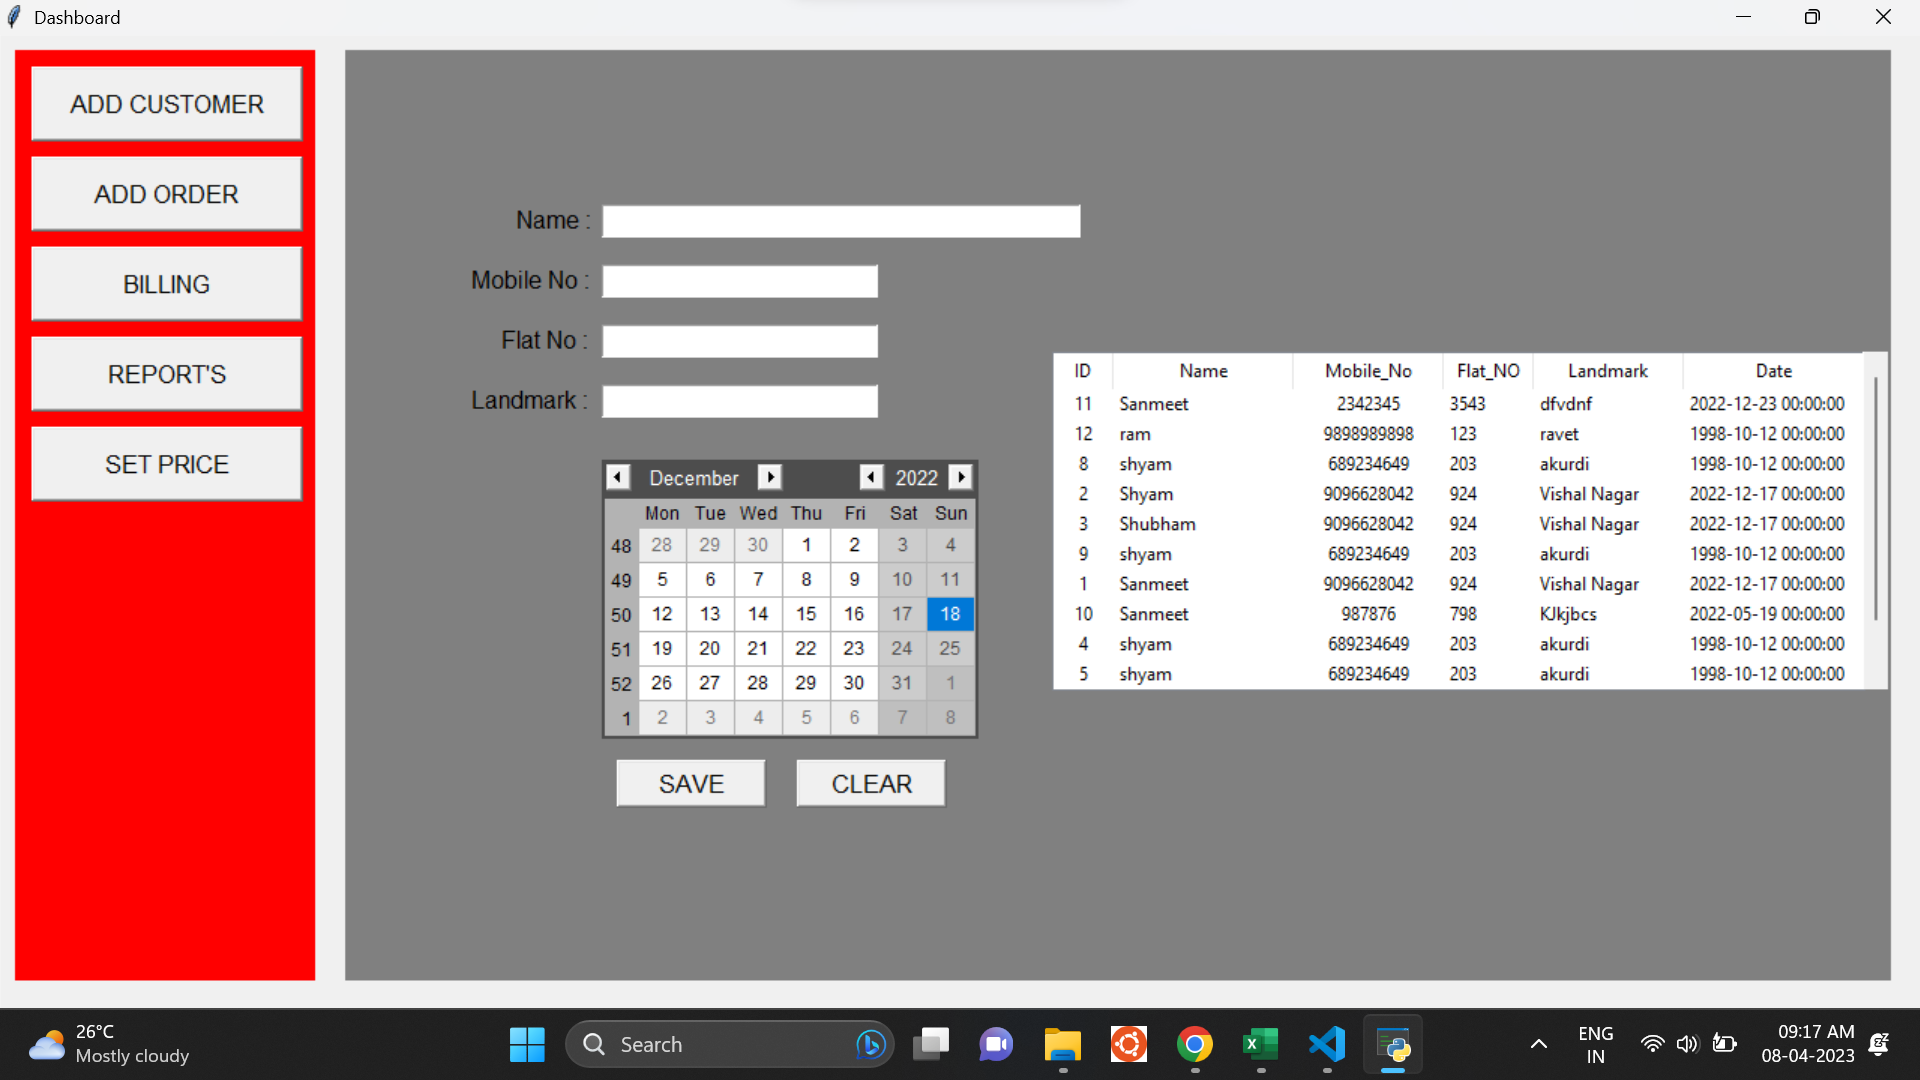Open Visual Studio Code from taskbar
1920x1080 pixels.
[1327, 1045]
